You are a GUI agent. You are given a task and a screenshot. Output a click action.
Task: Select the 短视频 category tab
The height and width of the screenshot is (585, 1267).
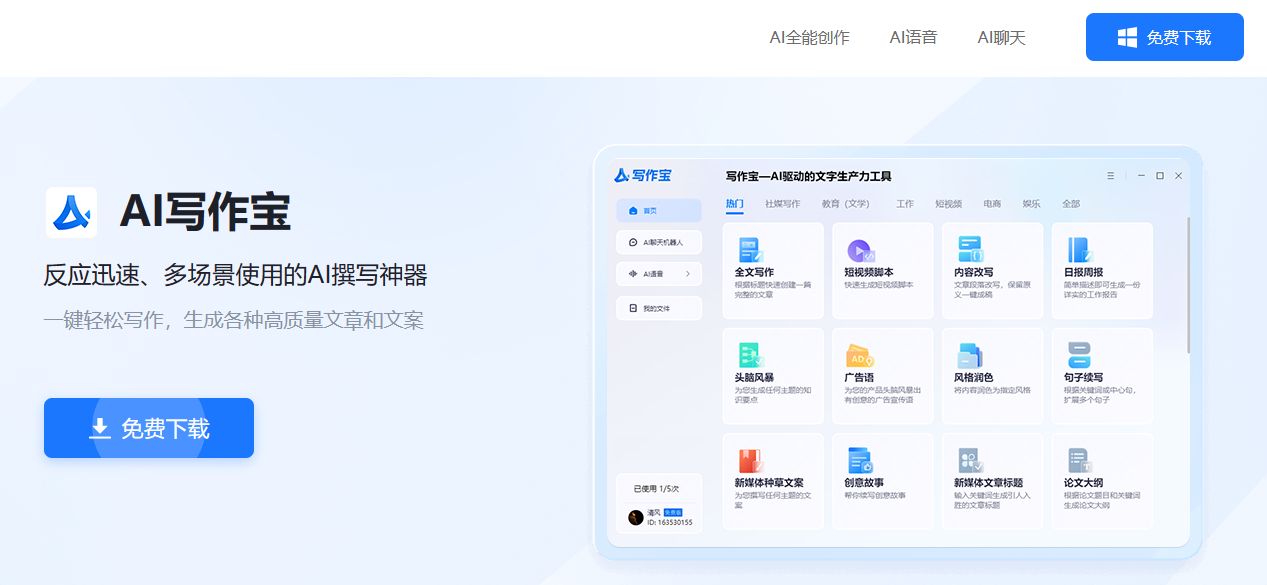click(x=948, y=204)
